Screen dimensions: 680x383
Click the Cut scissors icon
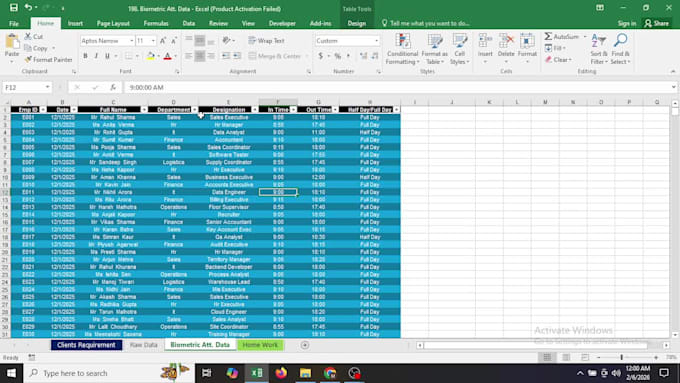pyautogui.click(x=28, y=37)
